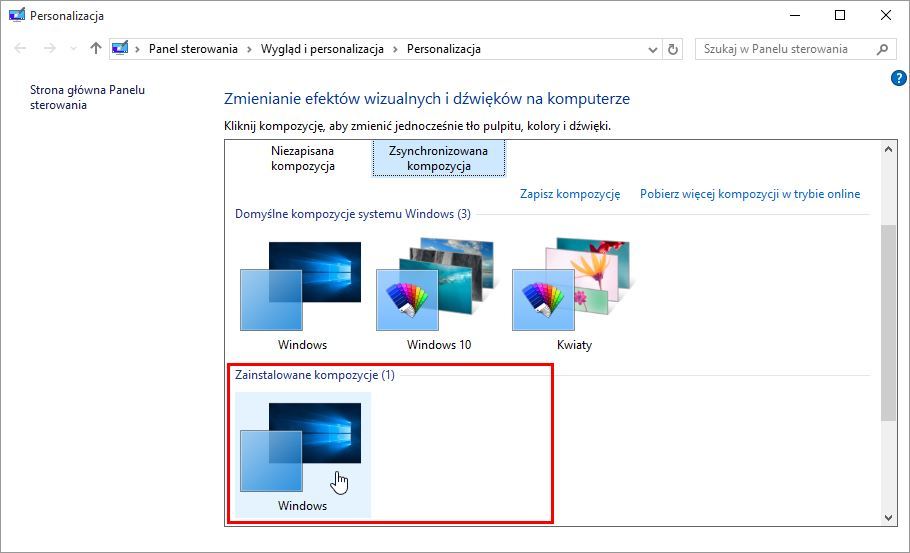Open help with the question mark icon

tap(898, 78)
